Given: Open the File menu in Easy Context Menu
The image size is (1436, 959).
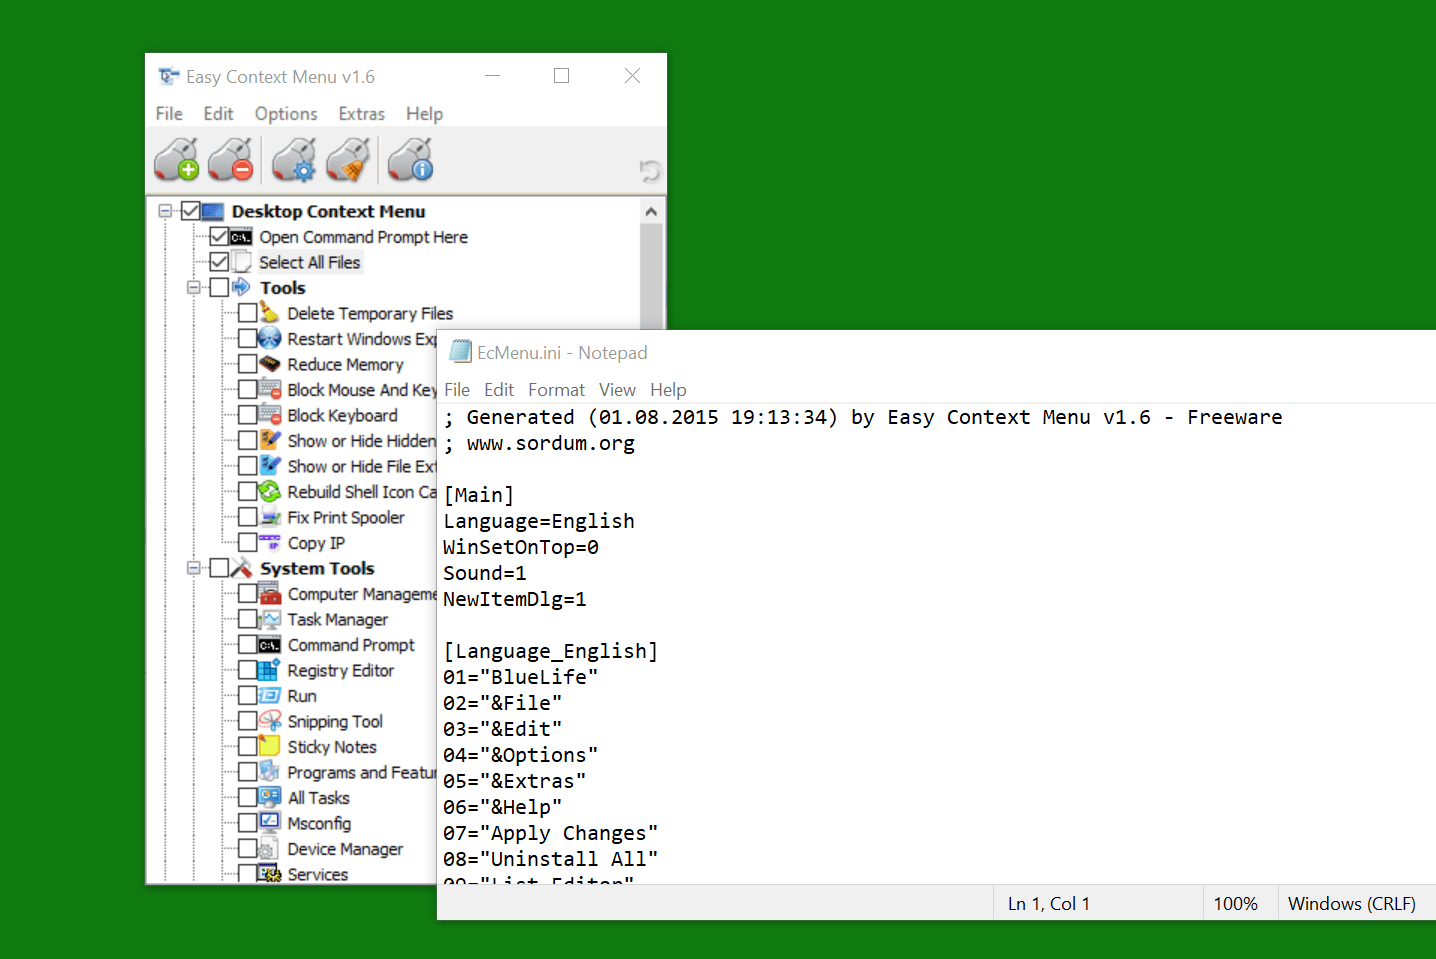Looking at the screenshot, I should point(169,114).
